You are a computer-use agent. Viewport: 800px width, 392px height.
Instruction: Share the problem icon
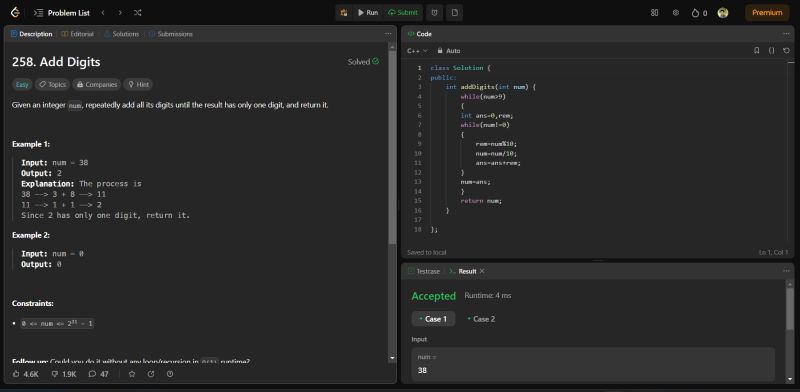pyautogui.click(x=151, y=374)
